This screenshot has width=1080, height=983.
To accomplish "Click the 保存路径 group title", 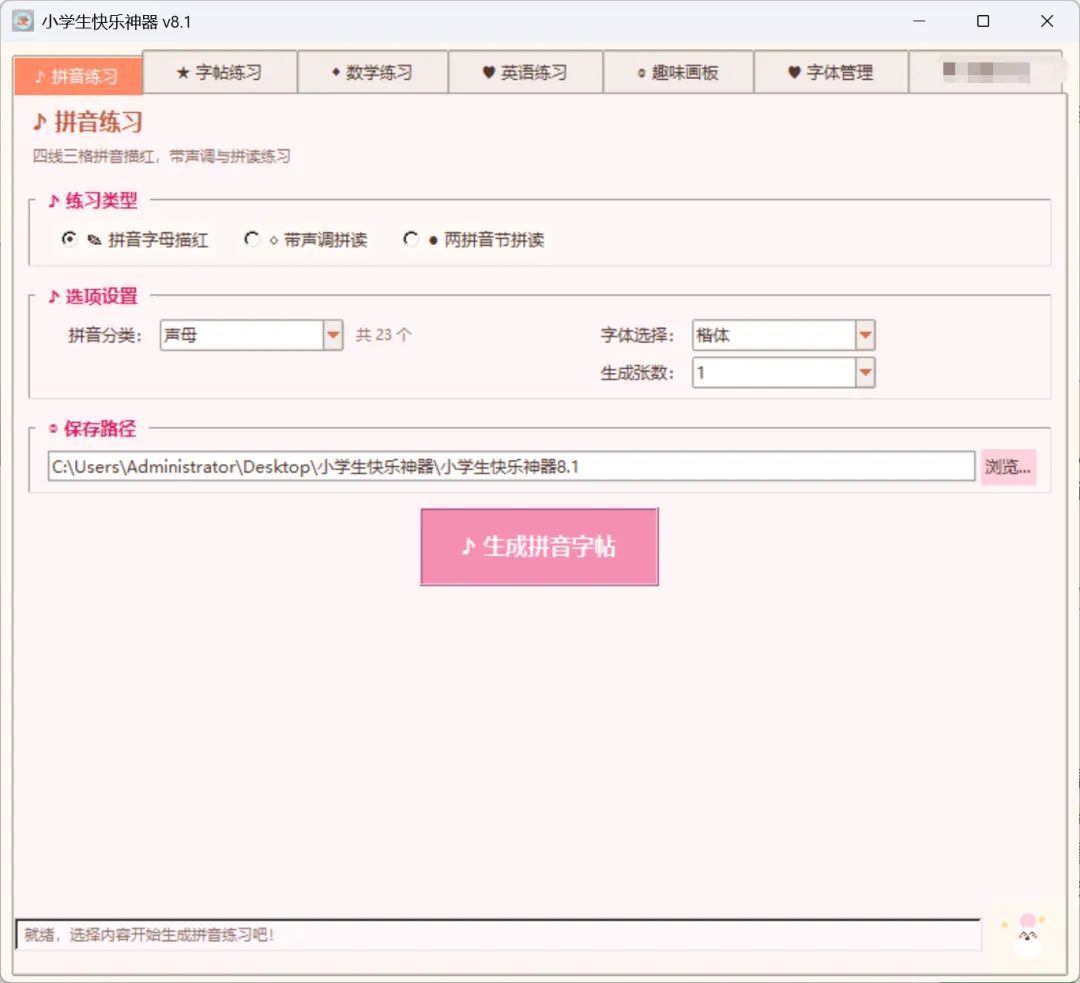I will [x=92, y=428].
